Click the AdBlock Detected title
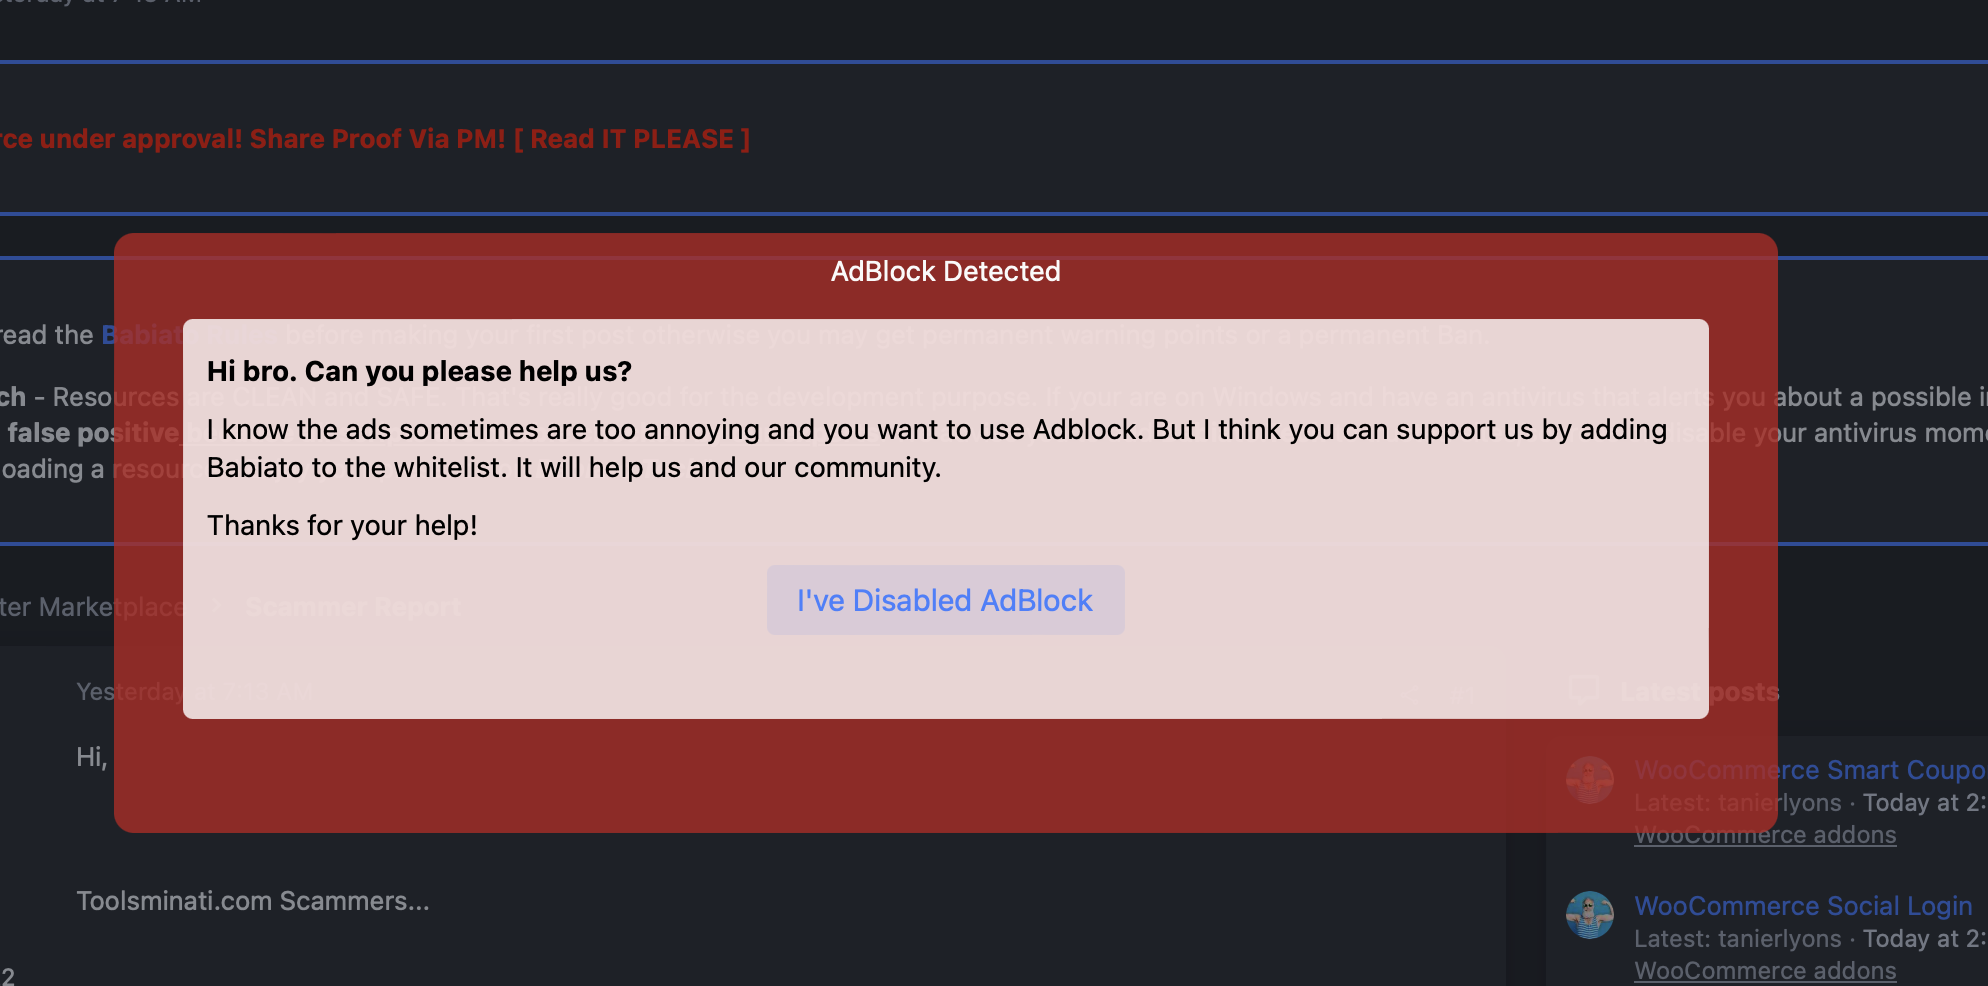 [x=945, y=271]
